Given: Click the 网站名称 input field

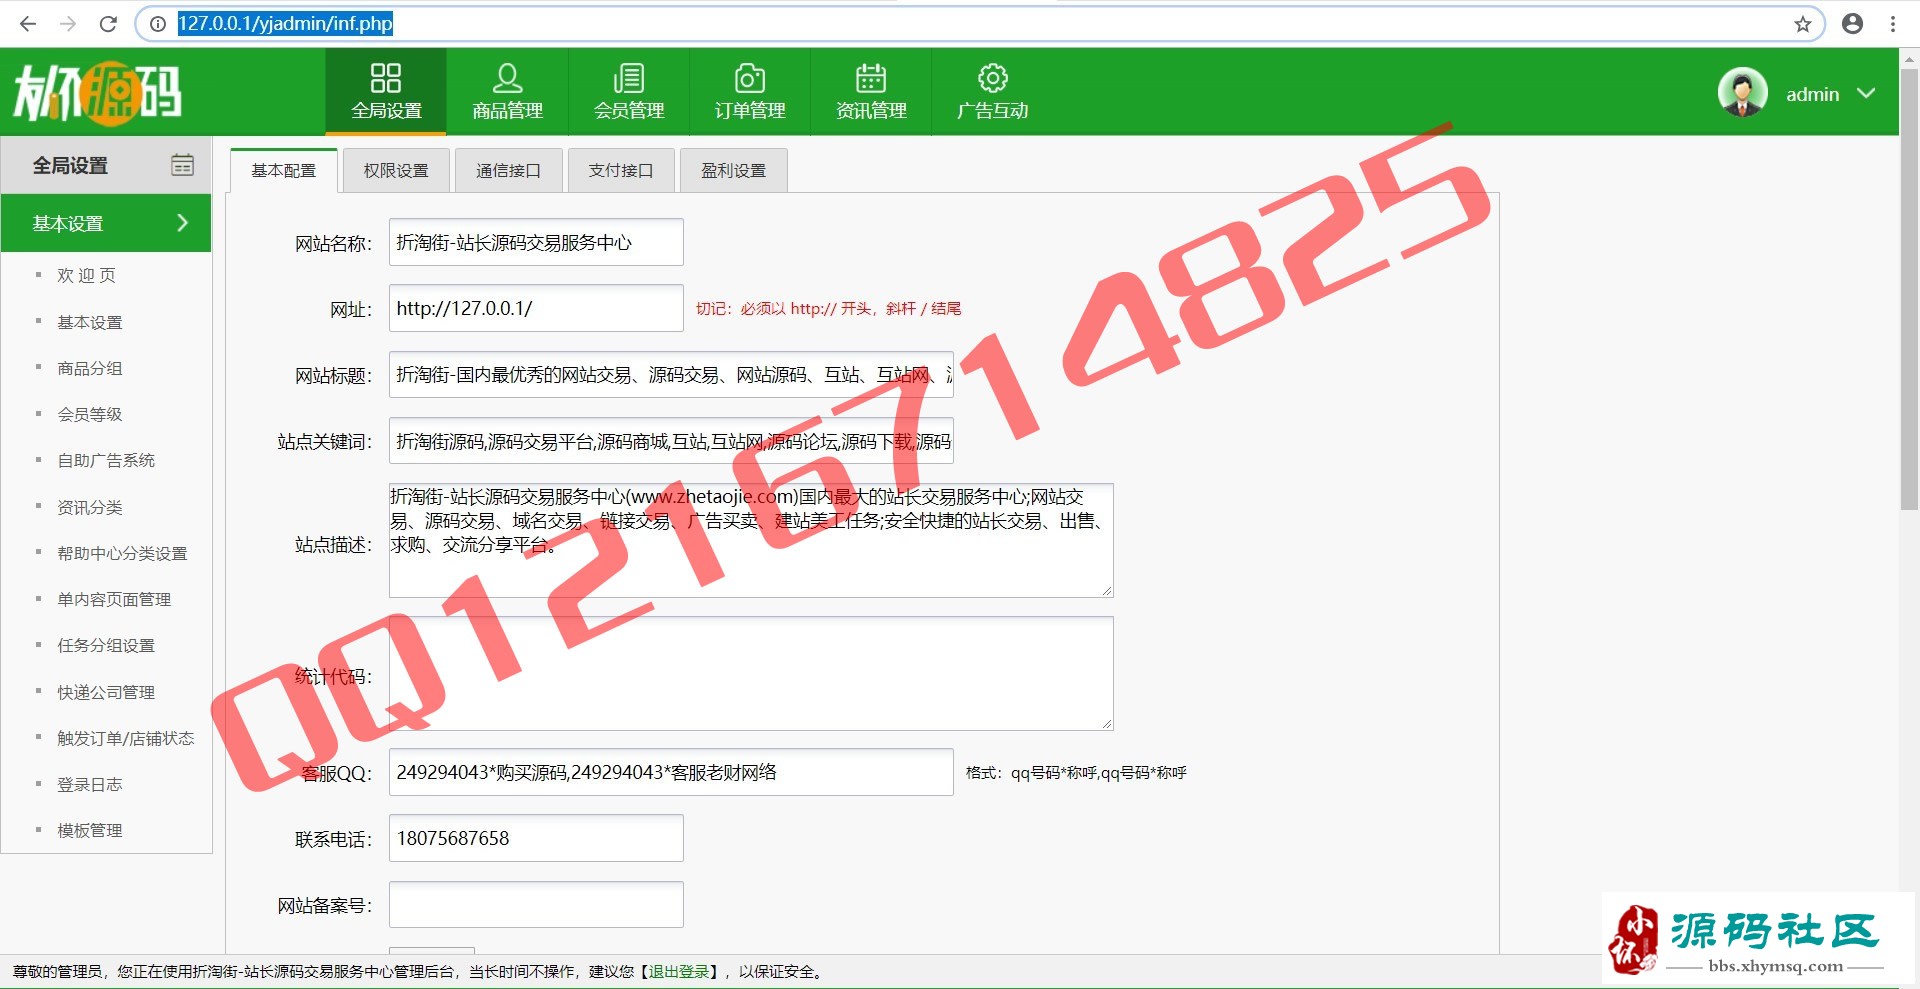Looking at the screenshot, I should pyautogui.click(x=536, y=242).
